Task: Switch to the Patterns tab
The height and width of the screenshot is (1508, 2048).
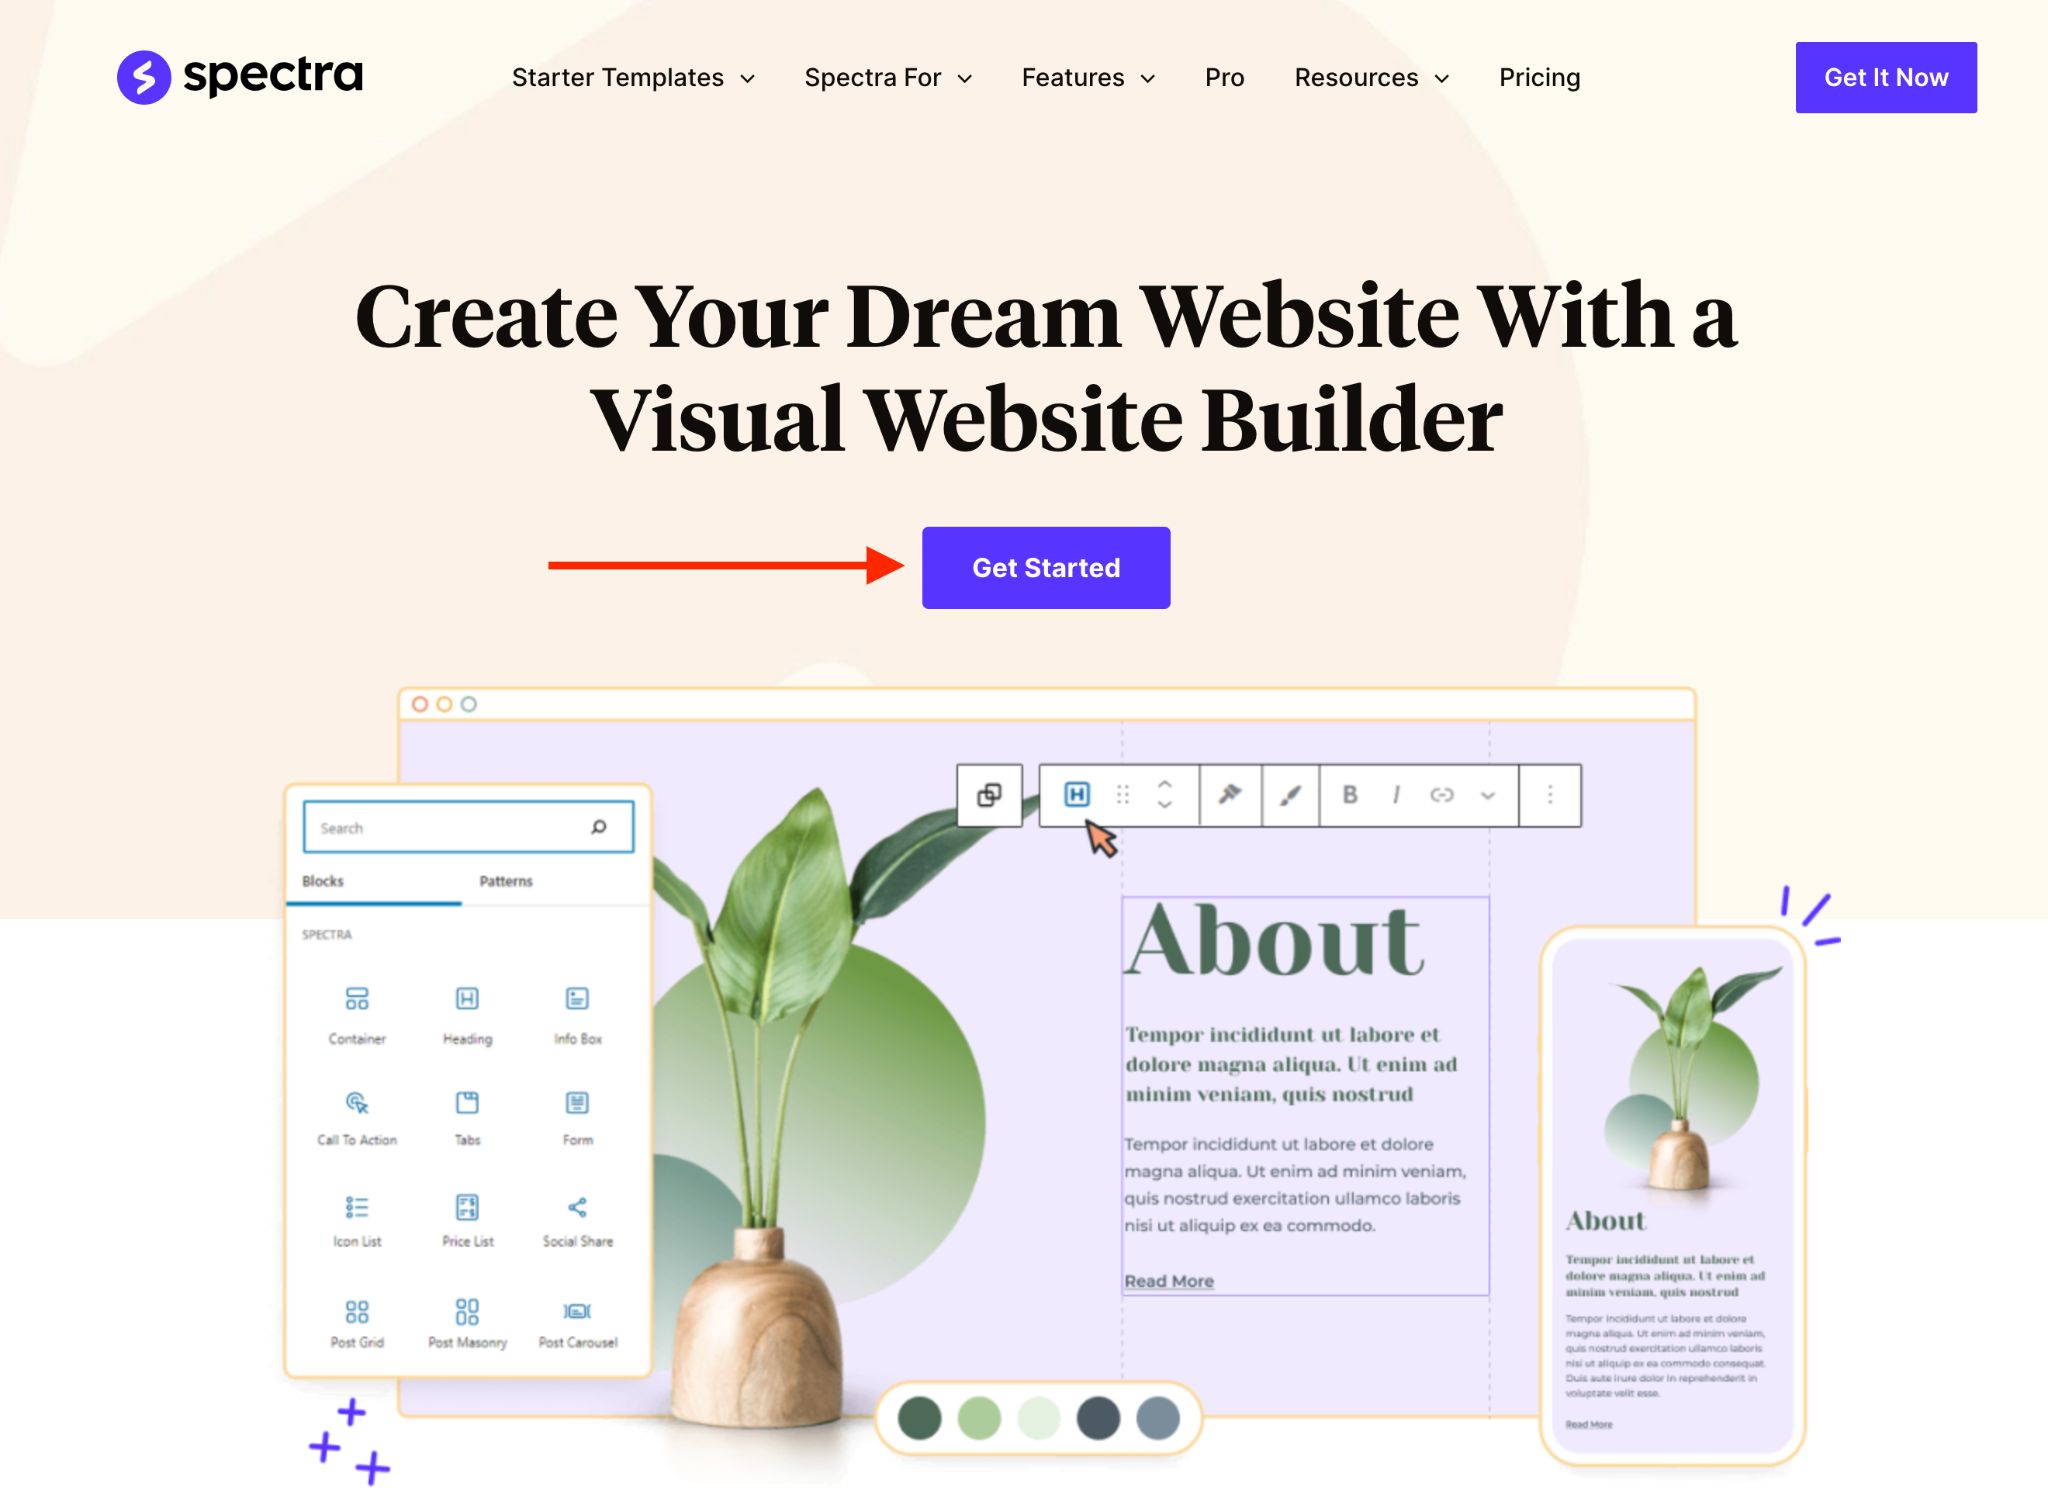Action: point(506,881)
